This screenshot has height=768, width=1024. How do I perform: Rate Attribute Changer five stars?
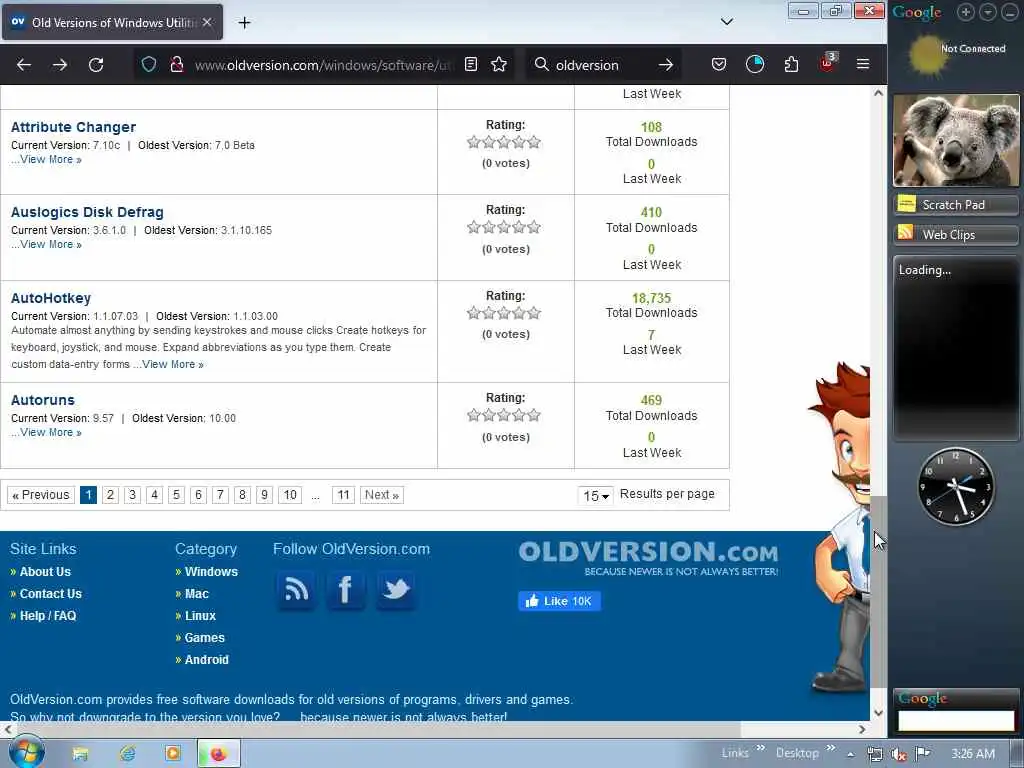(x=534, y=142)
